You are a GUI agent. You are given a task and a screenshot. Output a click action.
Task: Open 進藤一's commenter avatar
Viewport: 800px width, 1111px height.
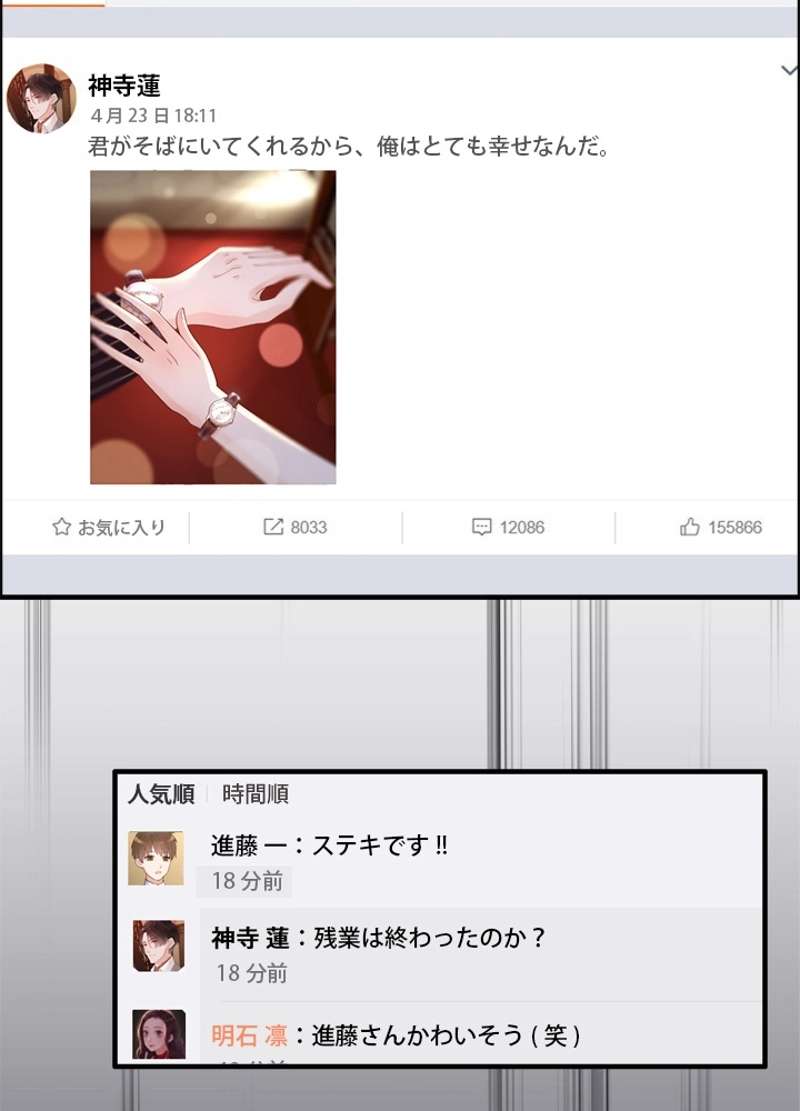point(156,858)
